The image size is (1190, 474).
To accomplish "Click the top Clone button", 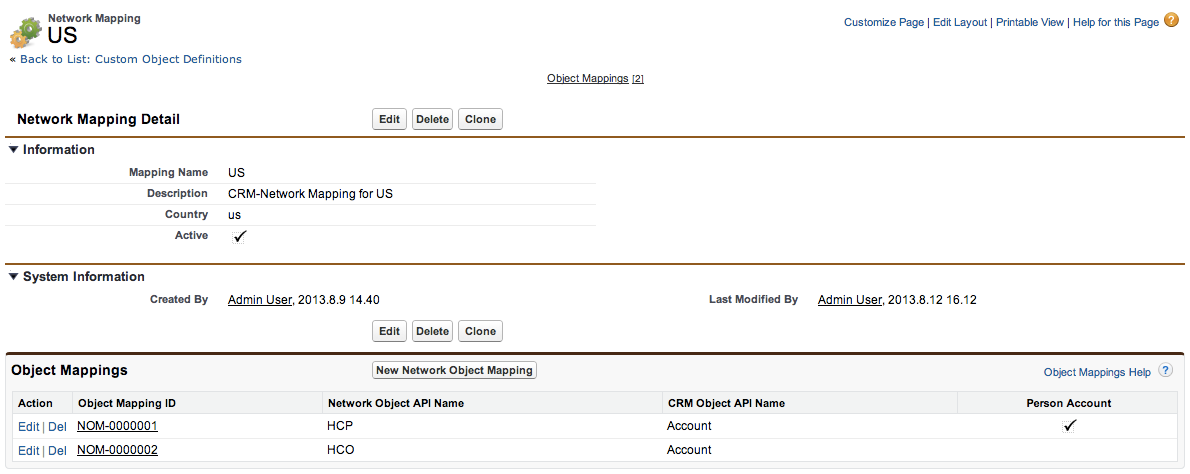I will [x=480, y=119].
